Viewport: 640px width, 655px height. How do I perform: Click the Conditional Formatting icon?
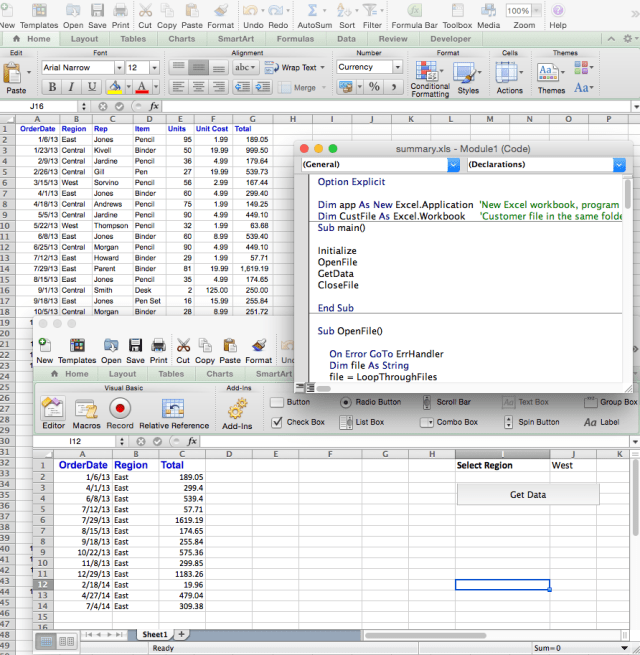(428, 71)
